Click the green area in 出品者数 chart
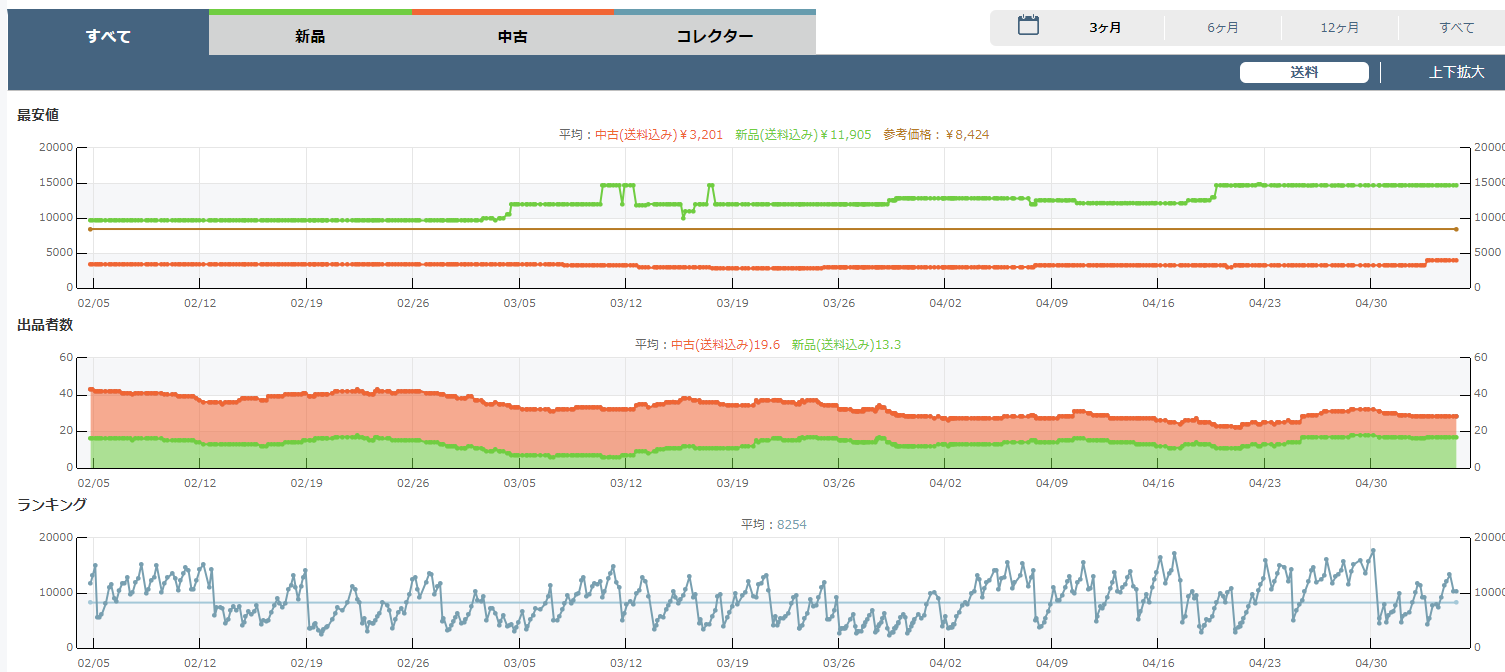The height and width of the screenshot is (672, 1505). pyautogui.click(x=300, y=455)
